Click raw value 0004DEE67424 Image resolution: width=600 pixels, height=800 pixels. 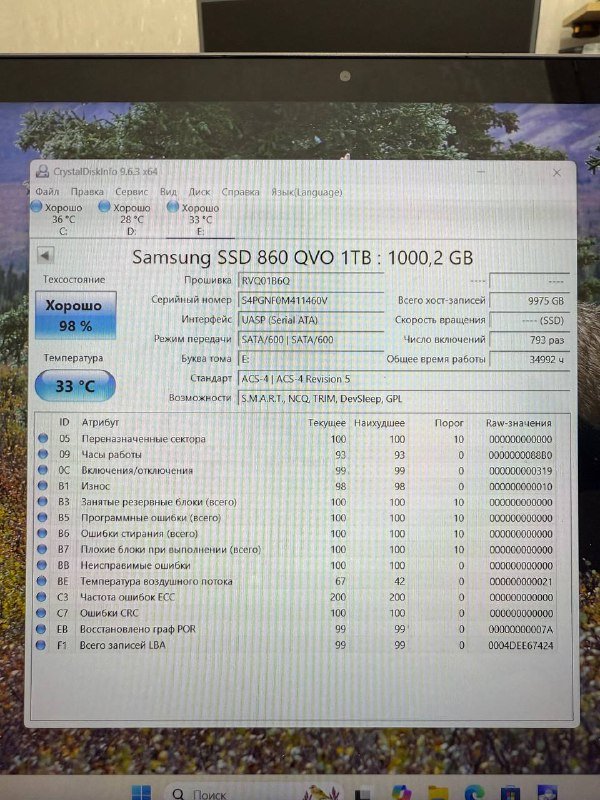click(520, 645)
